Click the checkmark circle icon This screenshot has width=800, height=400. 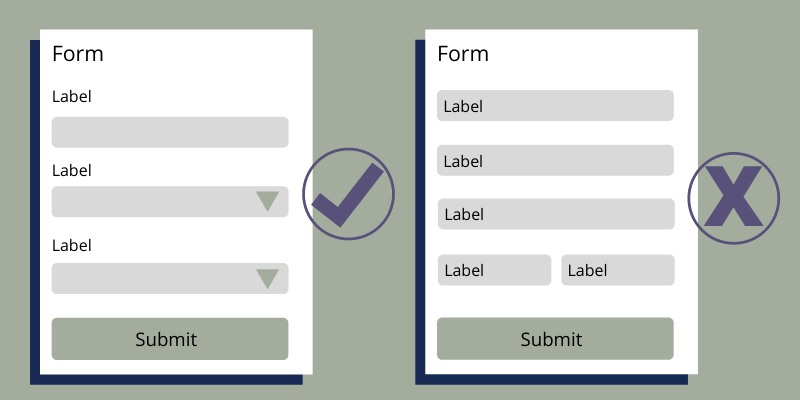[x=348, y=194]
